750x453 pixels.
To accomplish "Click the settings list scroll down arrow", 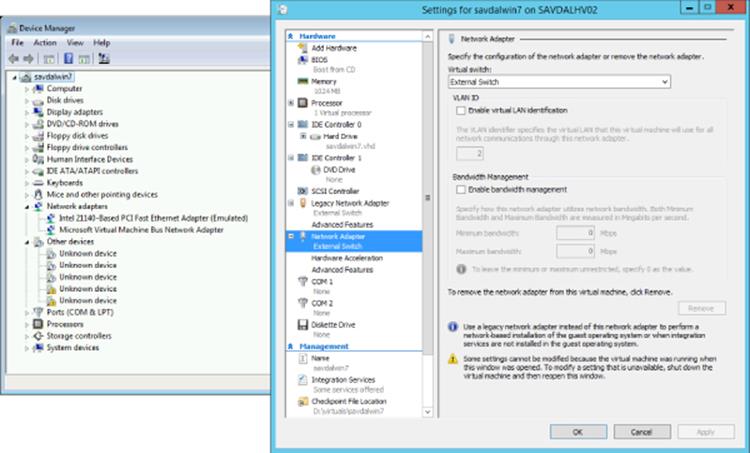I will (x=428, y=412).
